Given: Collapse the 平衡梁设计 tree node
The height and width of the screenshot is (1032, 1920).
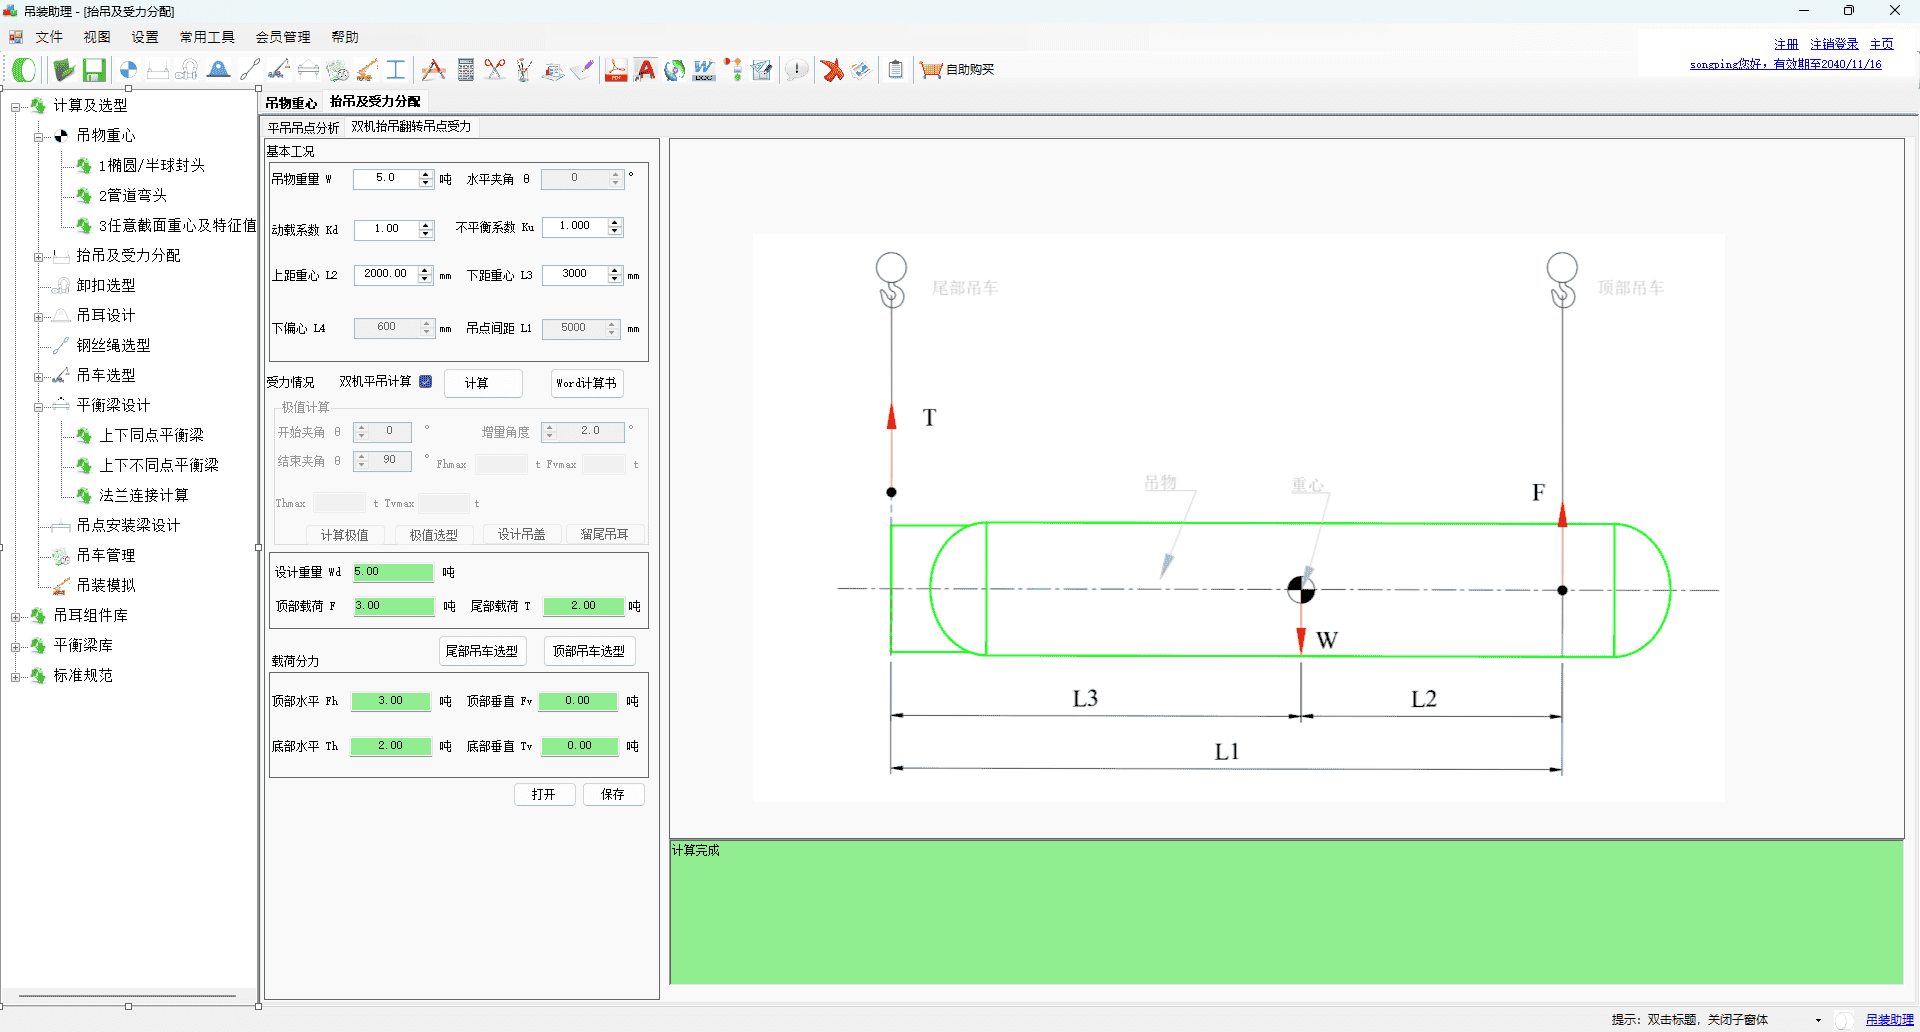Looking at the screenshot, I should (x=39, y=407).
